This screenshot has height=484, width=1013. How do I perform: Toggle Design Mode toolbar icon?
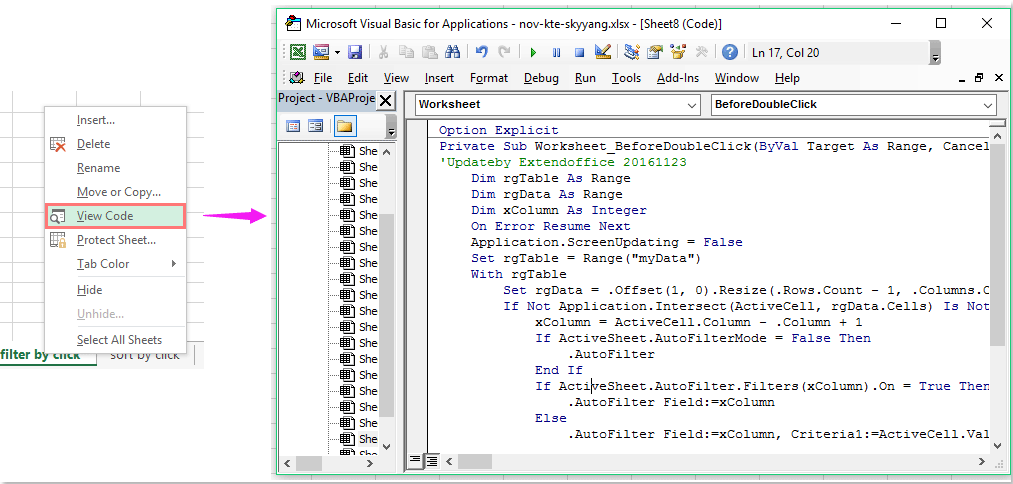[x=603, y=52]
